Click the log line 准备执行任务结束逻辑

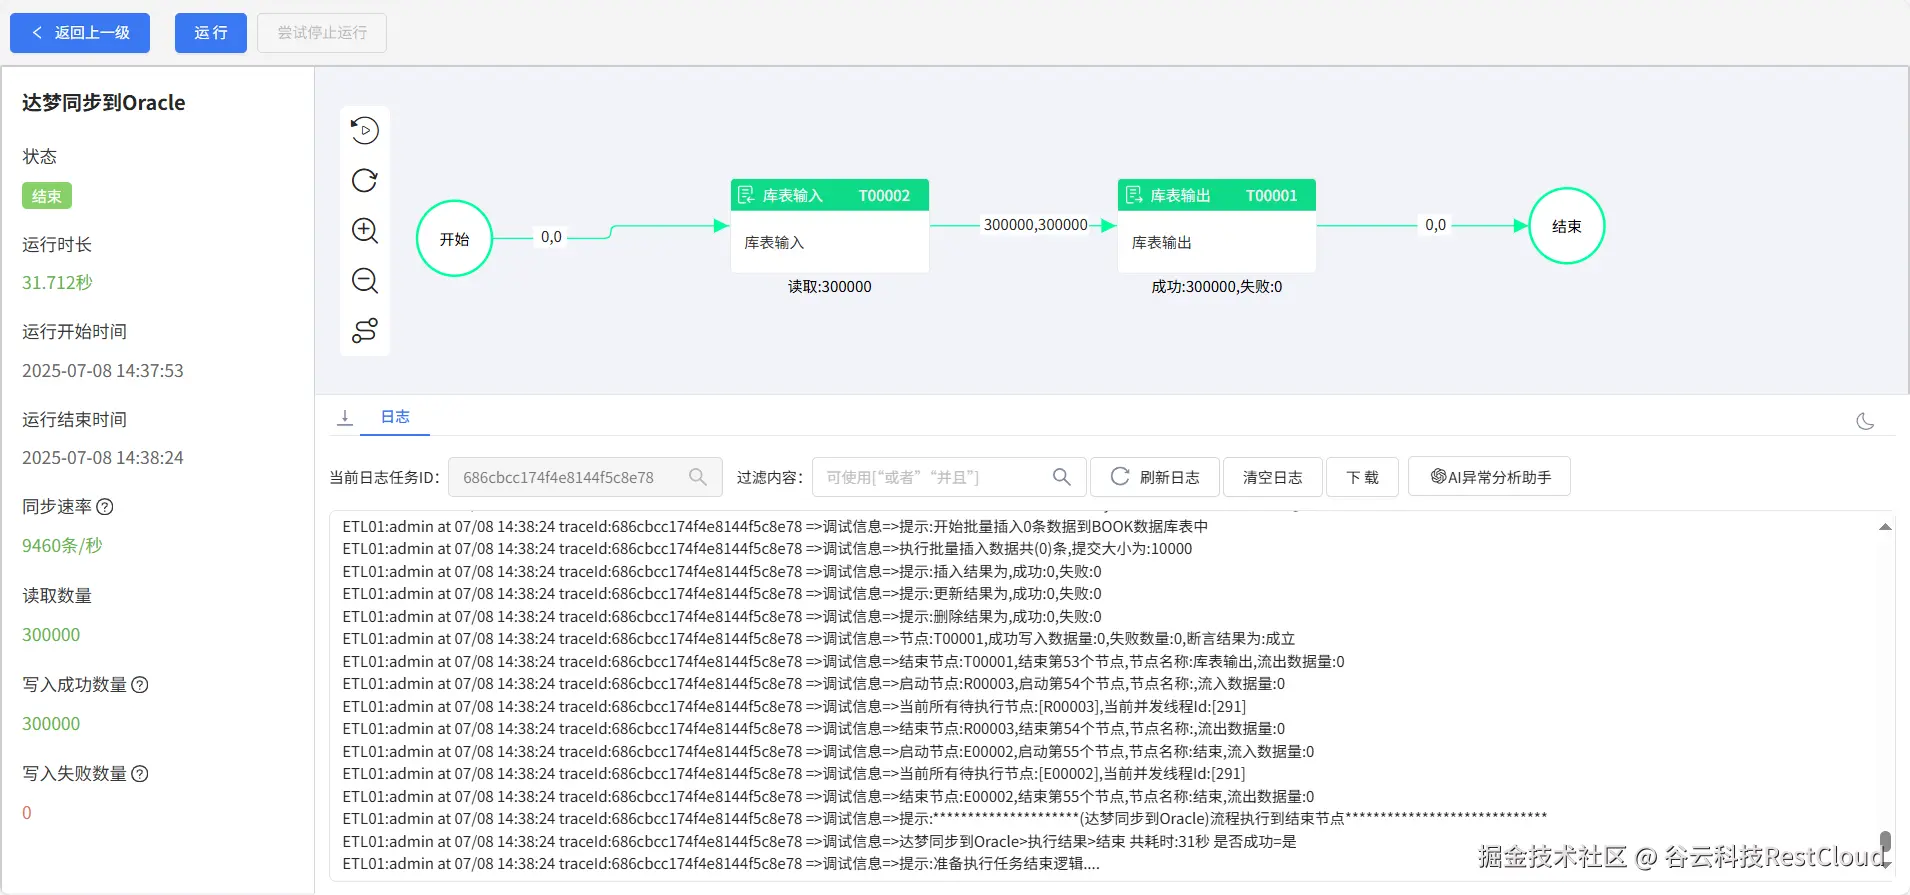click(x=721, y=864)
